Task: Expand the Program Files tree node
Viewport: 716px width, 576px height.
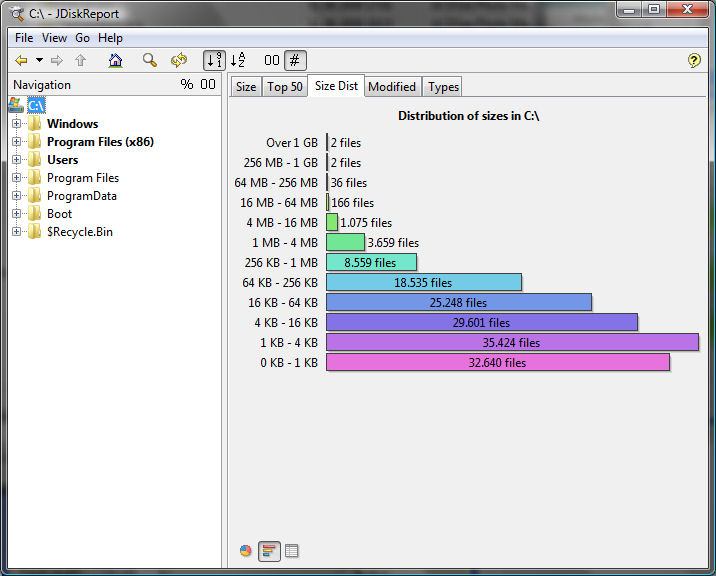Action: tap(16, 178)
